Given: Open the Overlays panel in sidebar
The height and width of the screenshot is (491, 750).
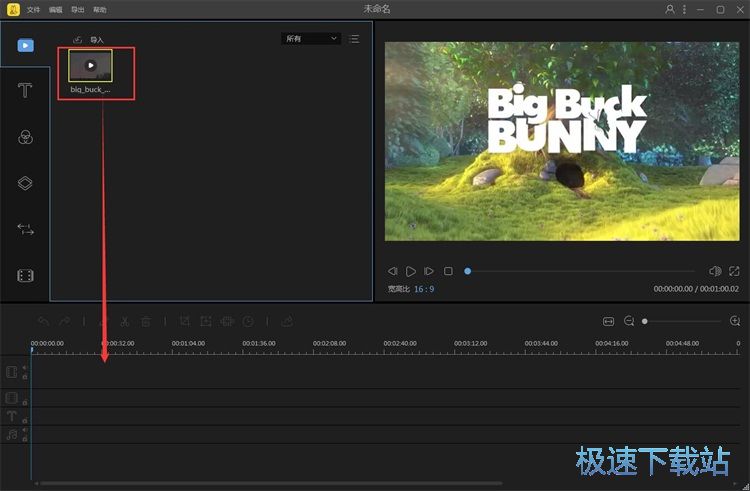Looking at the screenshot, I should (x=25, y=183).
